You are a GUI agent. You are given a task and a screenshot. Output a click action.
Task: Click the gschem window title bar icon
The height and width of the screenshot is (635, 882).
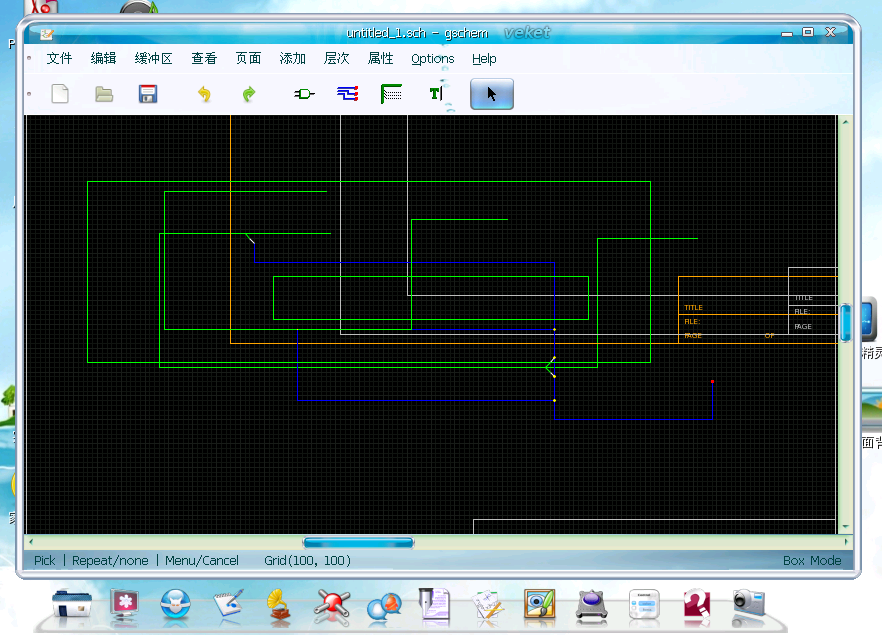[x=47, y=34]
